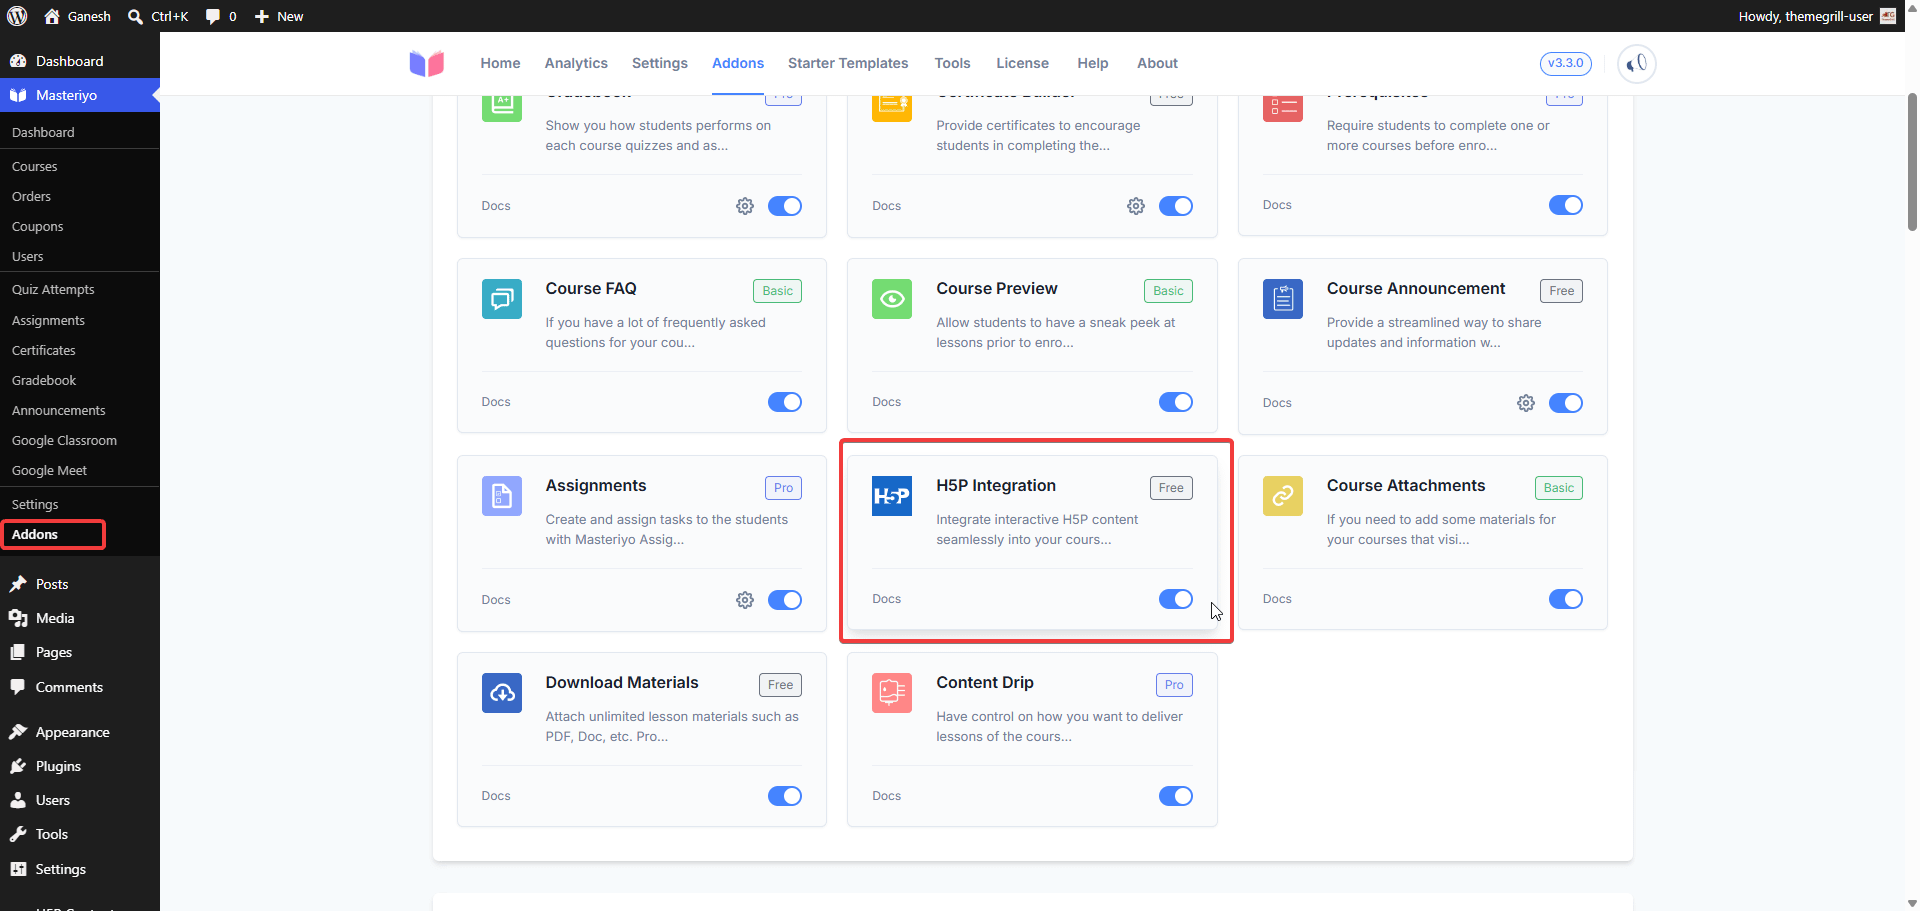This screenshot has height=911, width=1920.
Task: Toggle the Course Preview addon switch
Action: (x=1176, y=402)
